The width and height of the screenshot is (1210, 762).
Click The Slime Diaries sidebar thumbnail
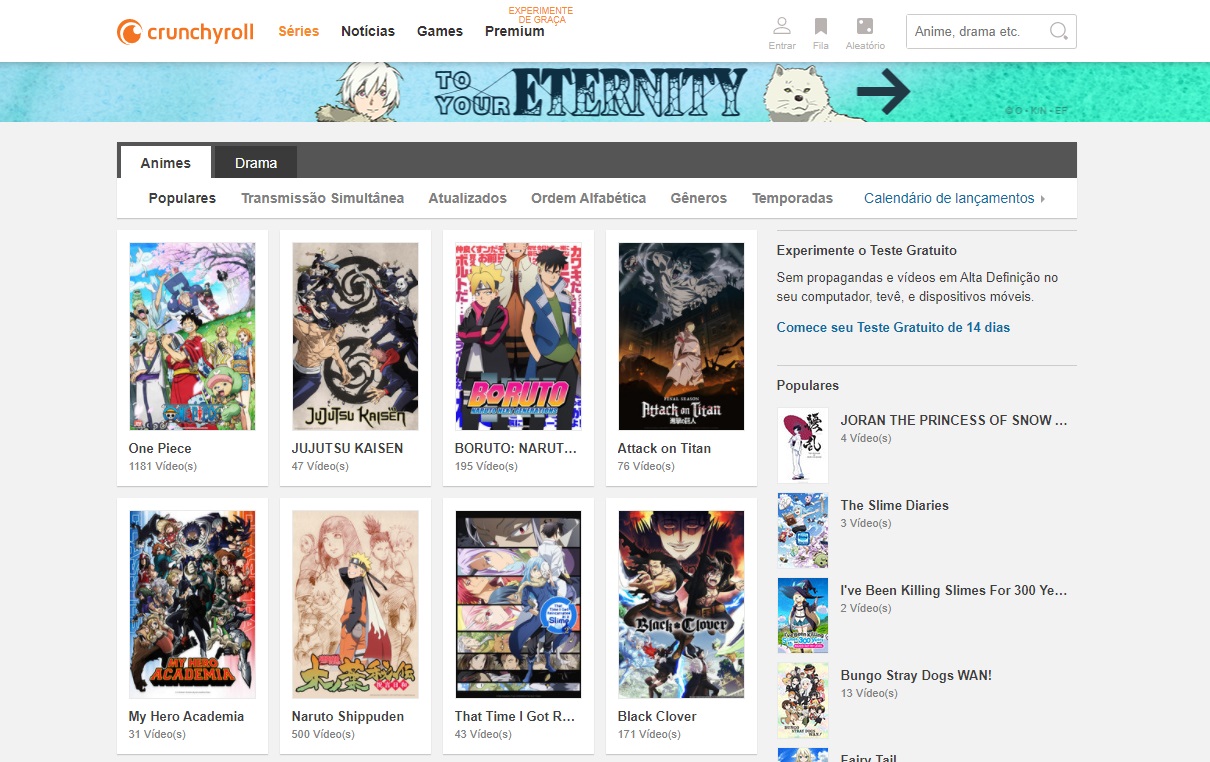[x=803, y=530]
